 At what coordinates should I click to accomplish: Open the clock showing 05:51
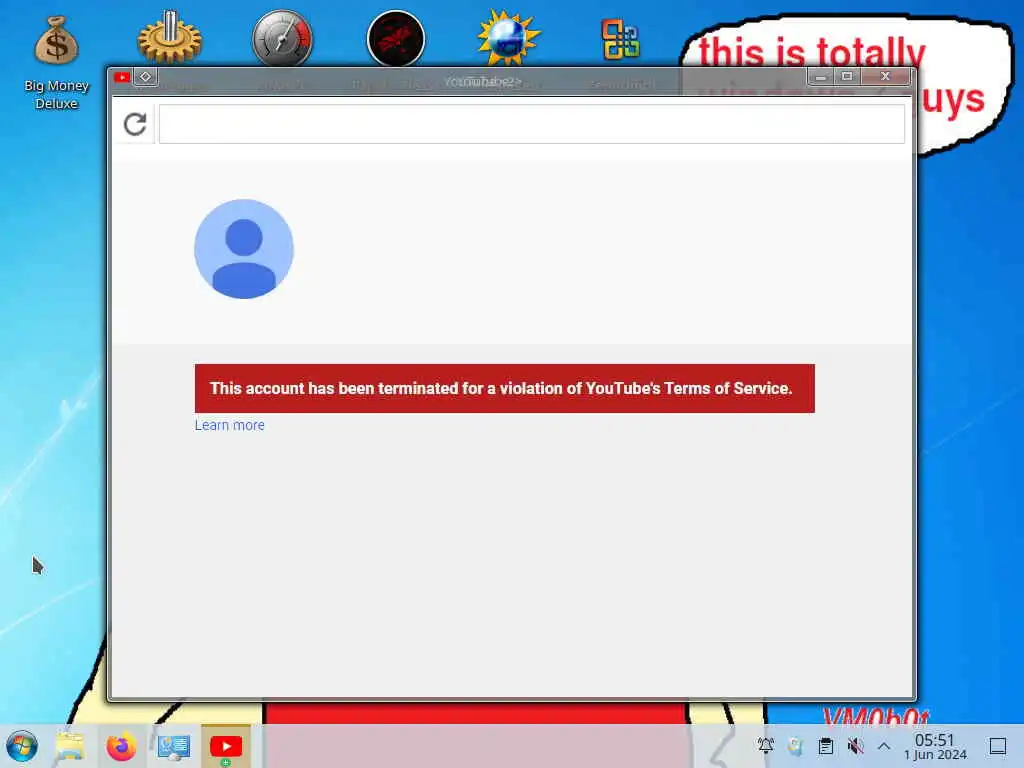click(x=935, y=746)
